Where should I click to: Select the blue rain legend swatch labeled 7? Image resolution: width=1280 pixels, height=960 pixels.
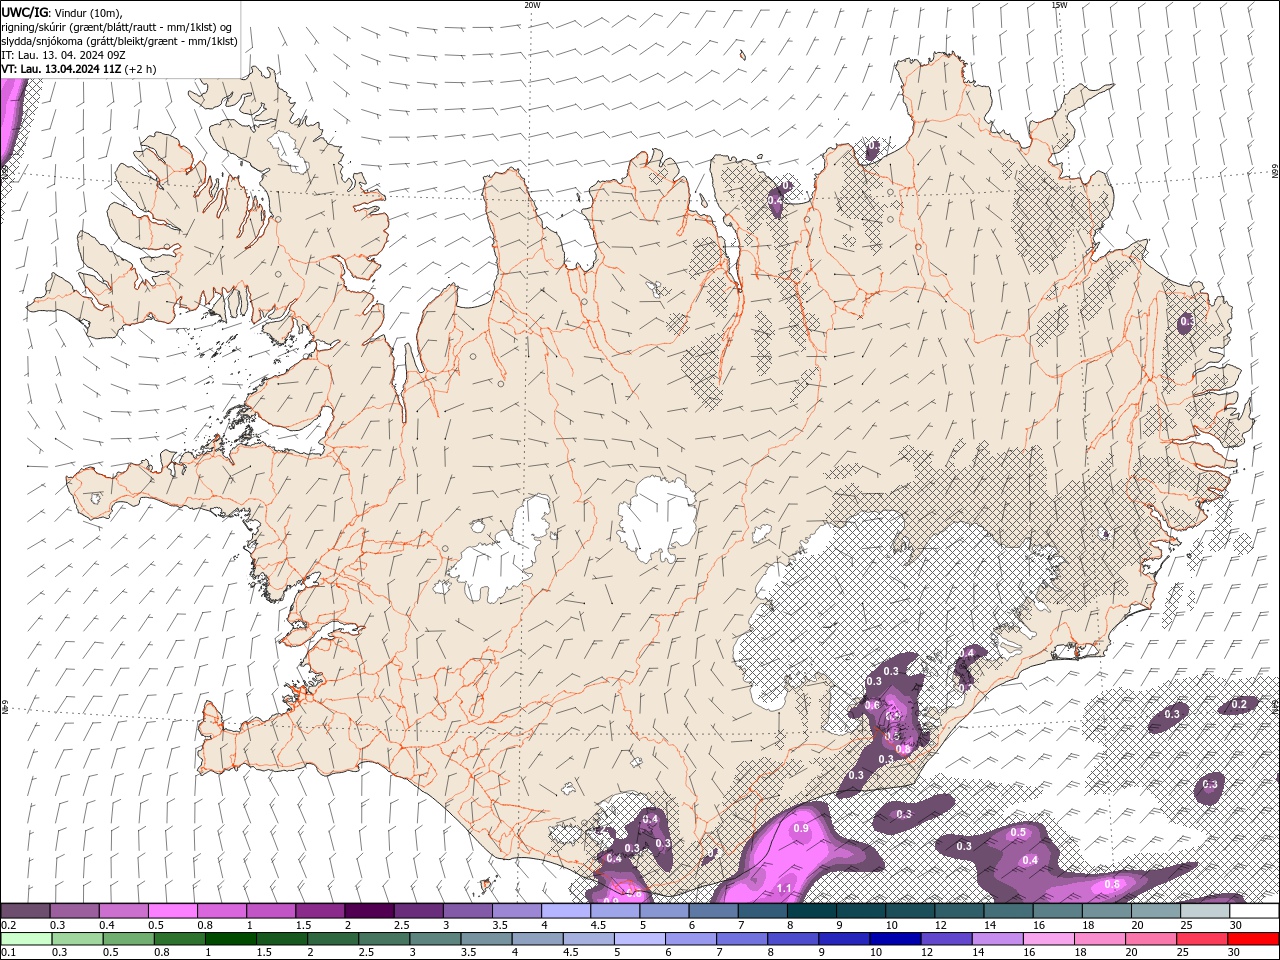(741, 939)
